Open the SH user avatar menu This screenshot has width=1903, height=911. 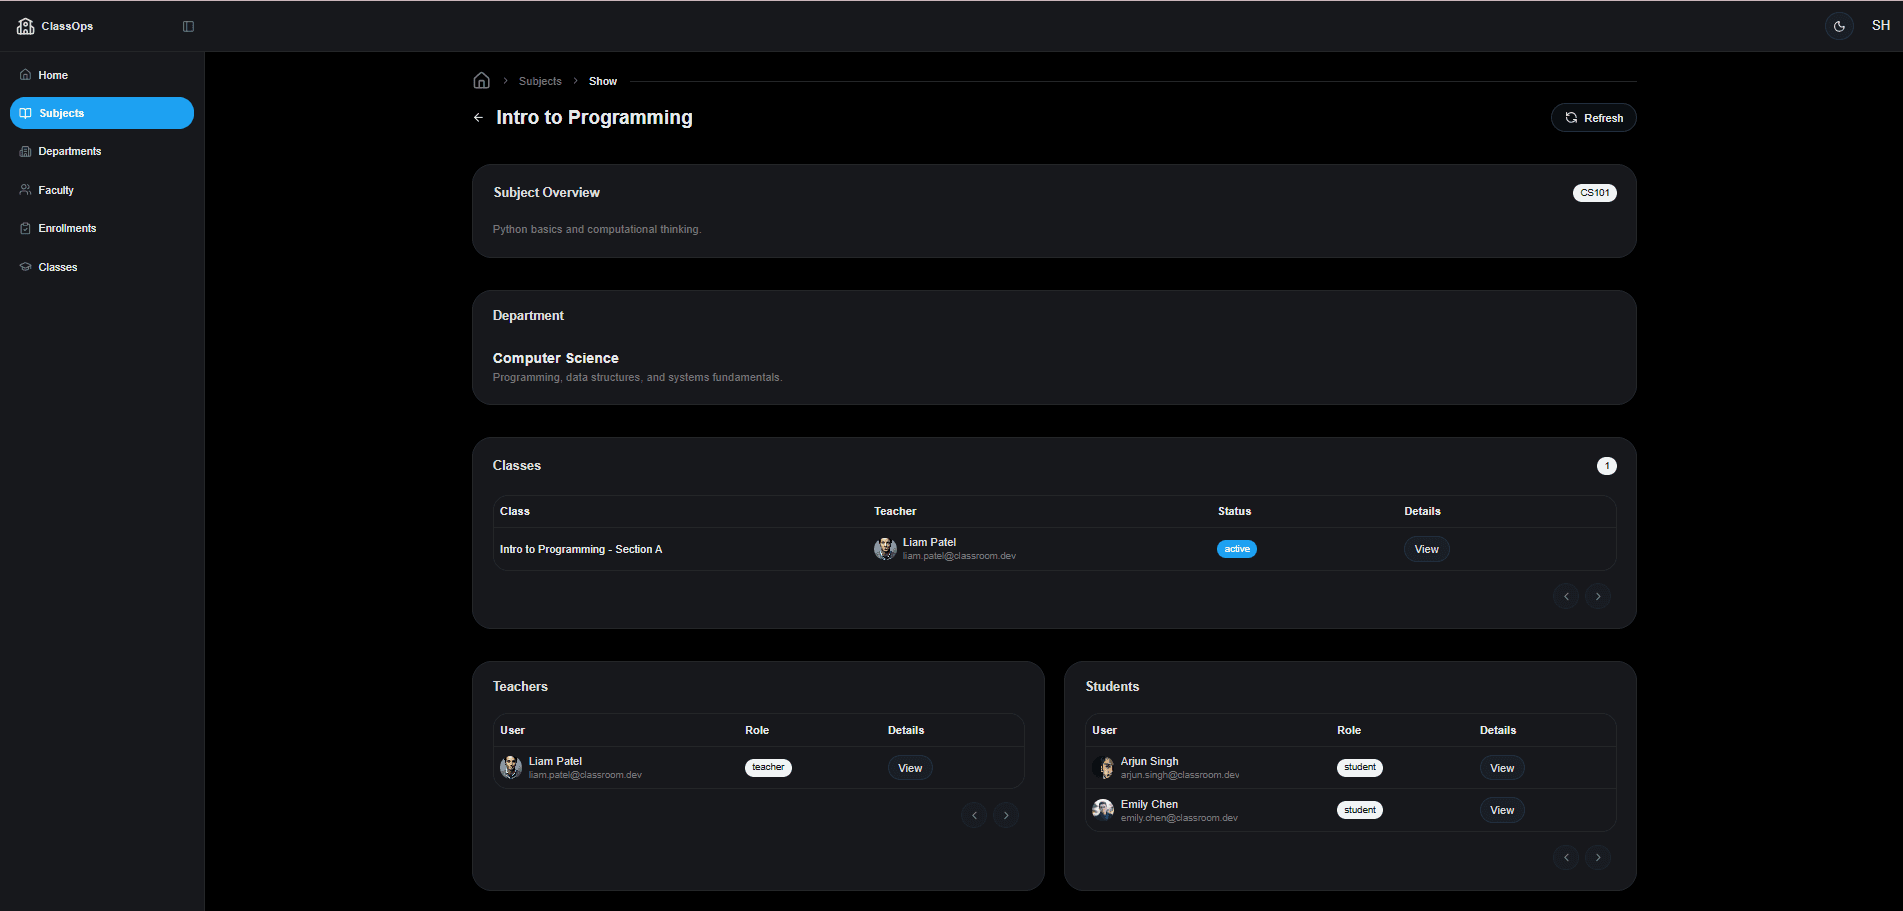pos(1881,26)
